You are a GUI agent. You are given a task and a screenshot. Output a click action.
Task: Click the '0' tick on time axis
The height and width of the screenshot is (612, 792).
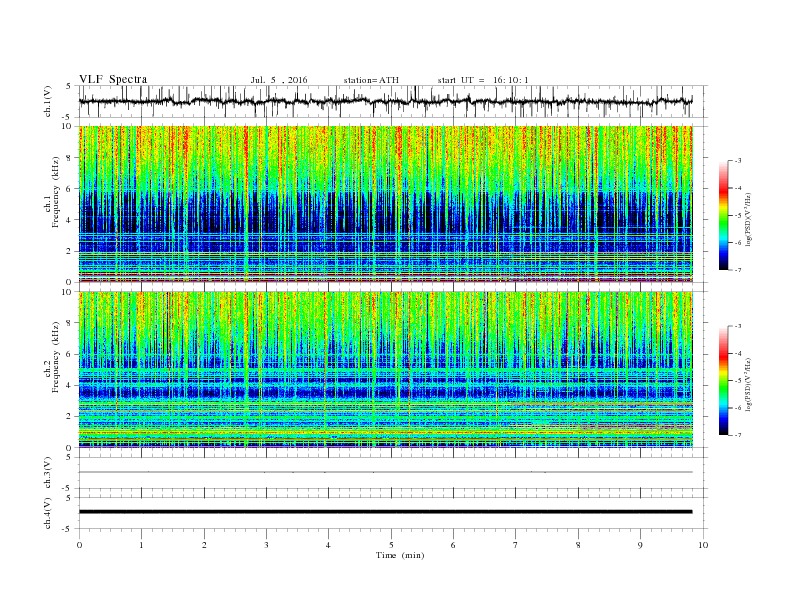(x=79, y=545)
